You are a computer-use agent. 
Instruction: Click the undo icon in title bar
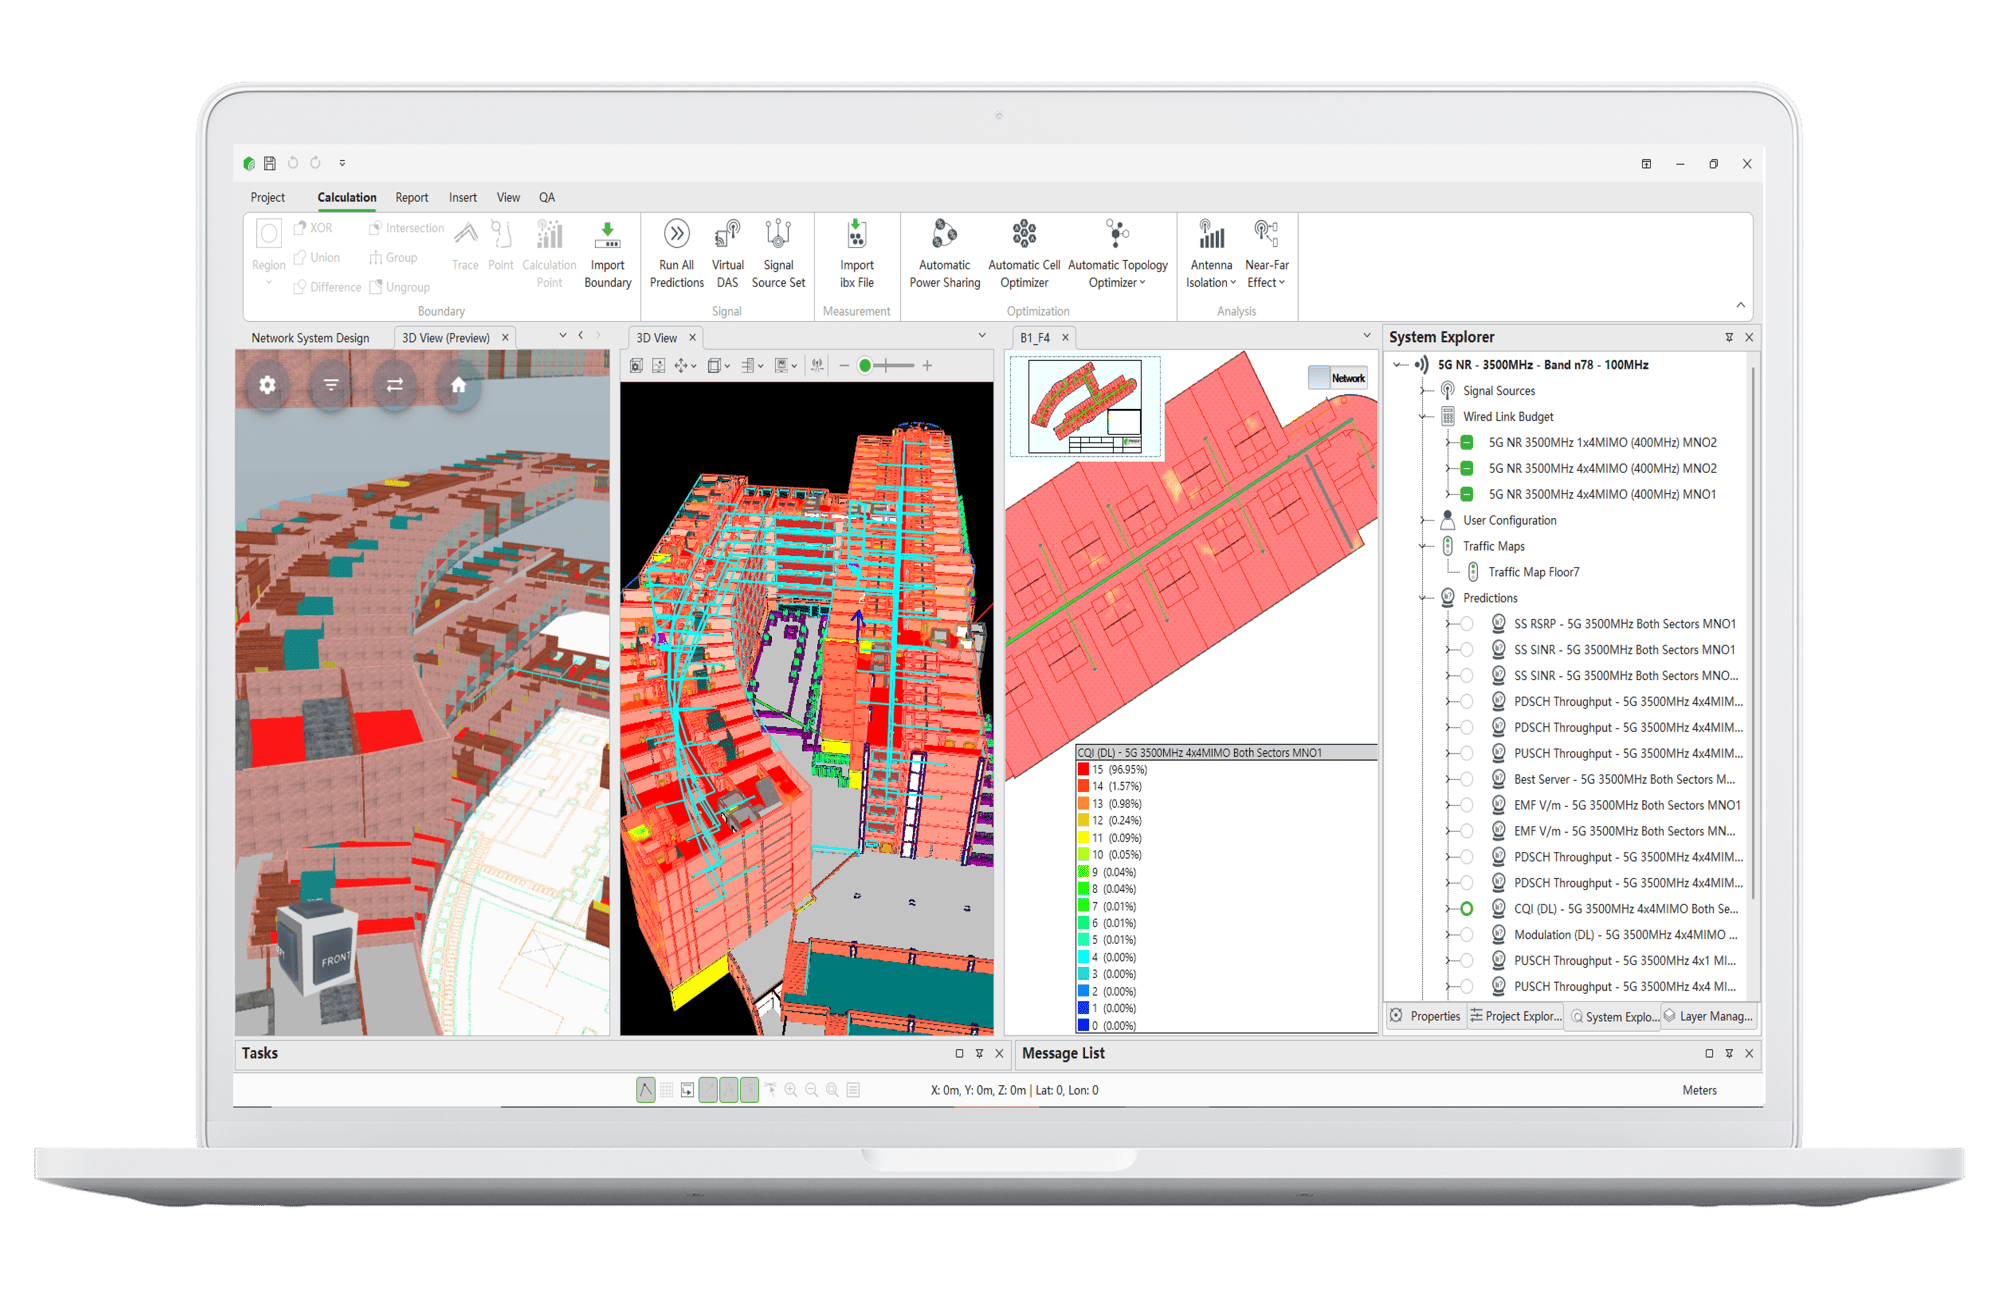pos(293,163)
